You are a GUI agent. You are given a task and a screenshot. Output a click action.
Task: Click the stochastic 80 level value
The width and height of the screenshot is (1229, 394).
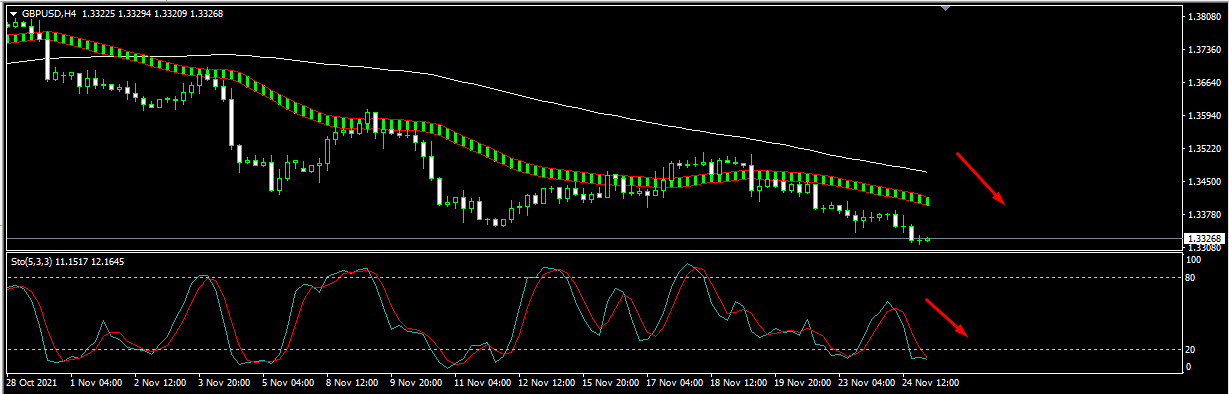coord(1191,278)
